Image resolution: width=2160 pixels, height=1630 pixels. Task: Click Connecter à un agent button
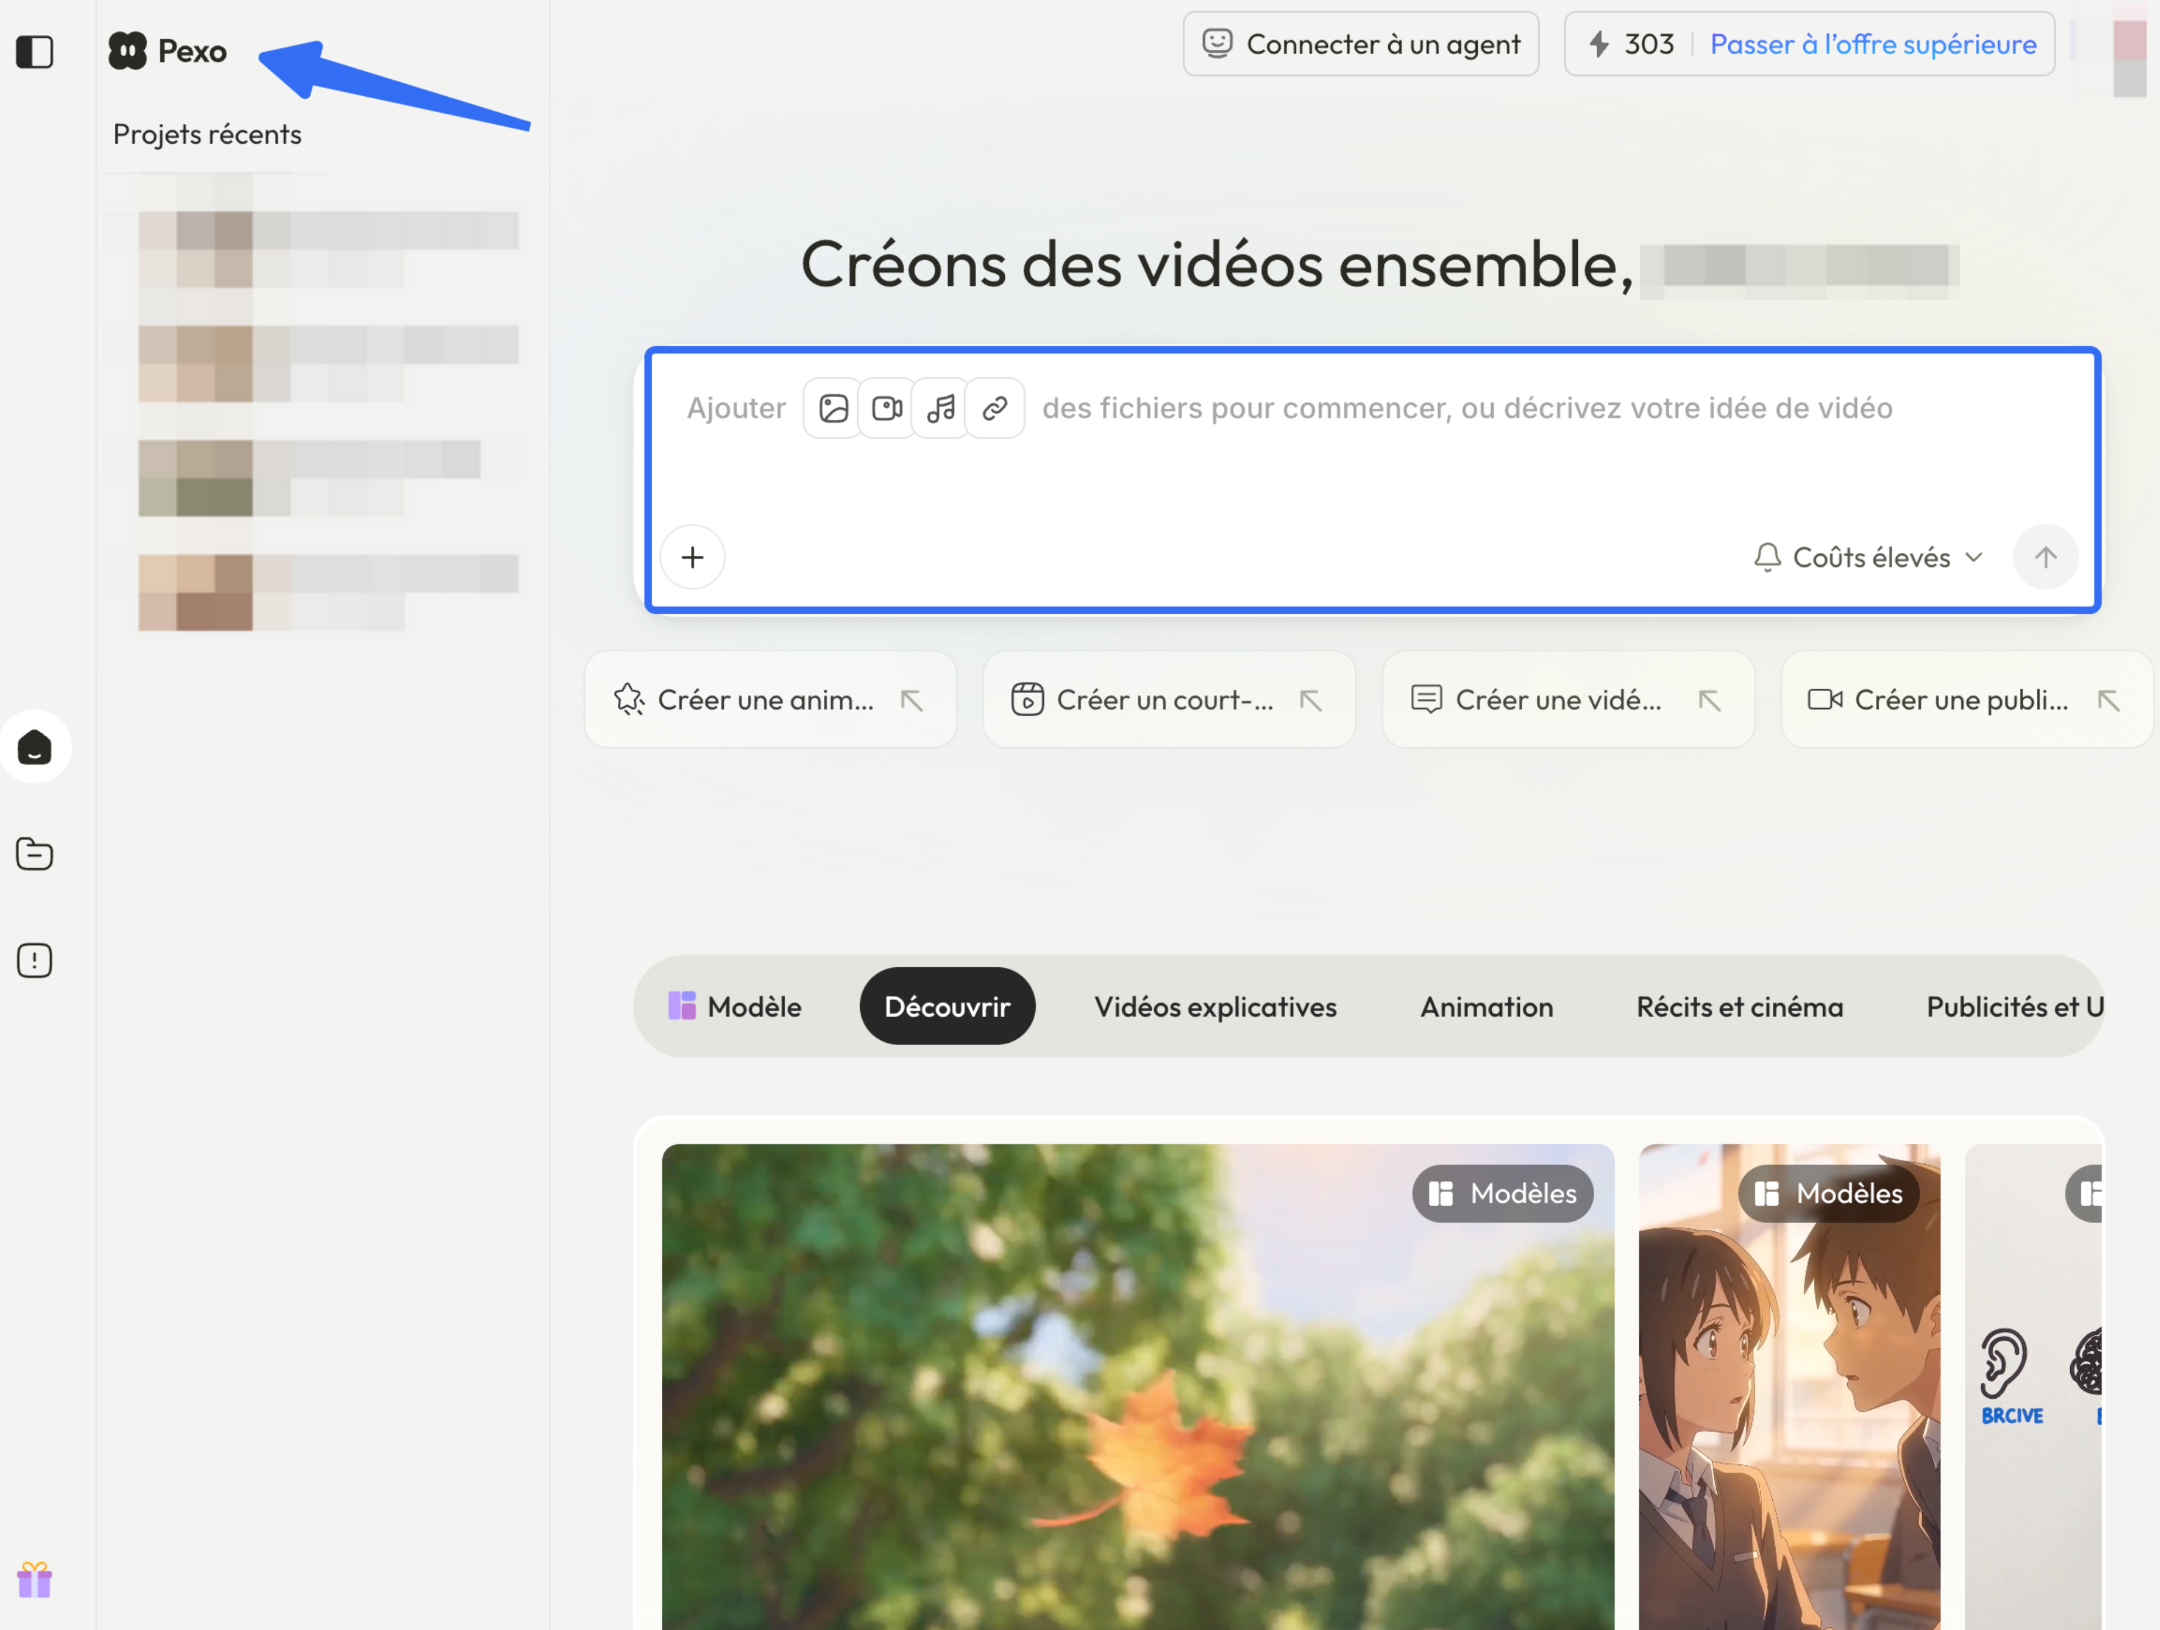point(1361,44)
